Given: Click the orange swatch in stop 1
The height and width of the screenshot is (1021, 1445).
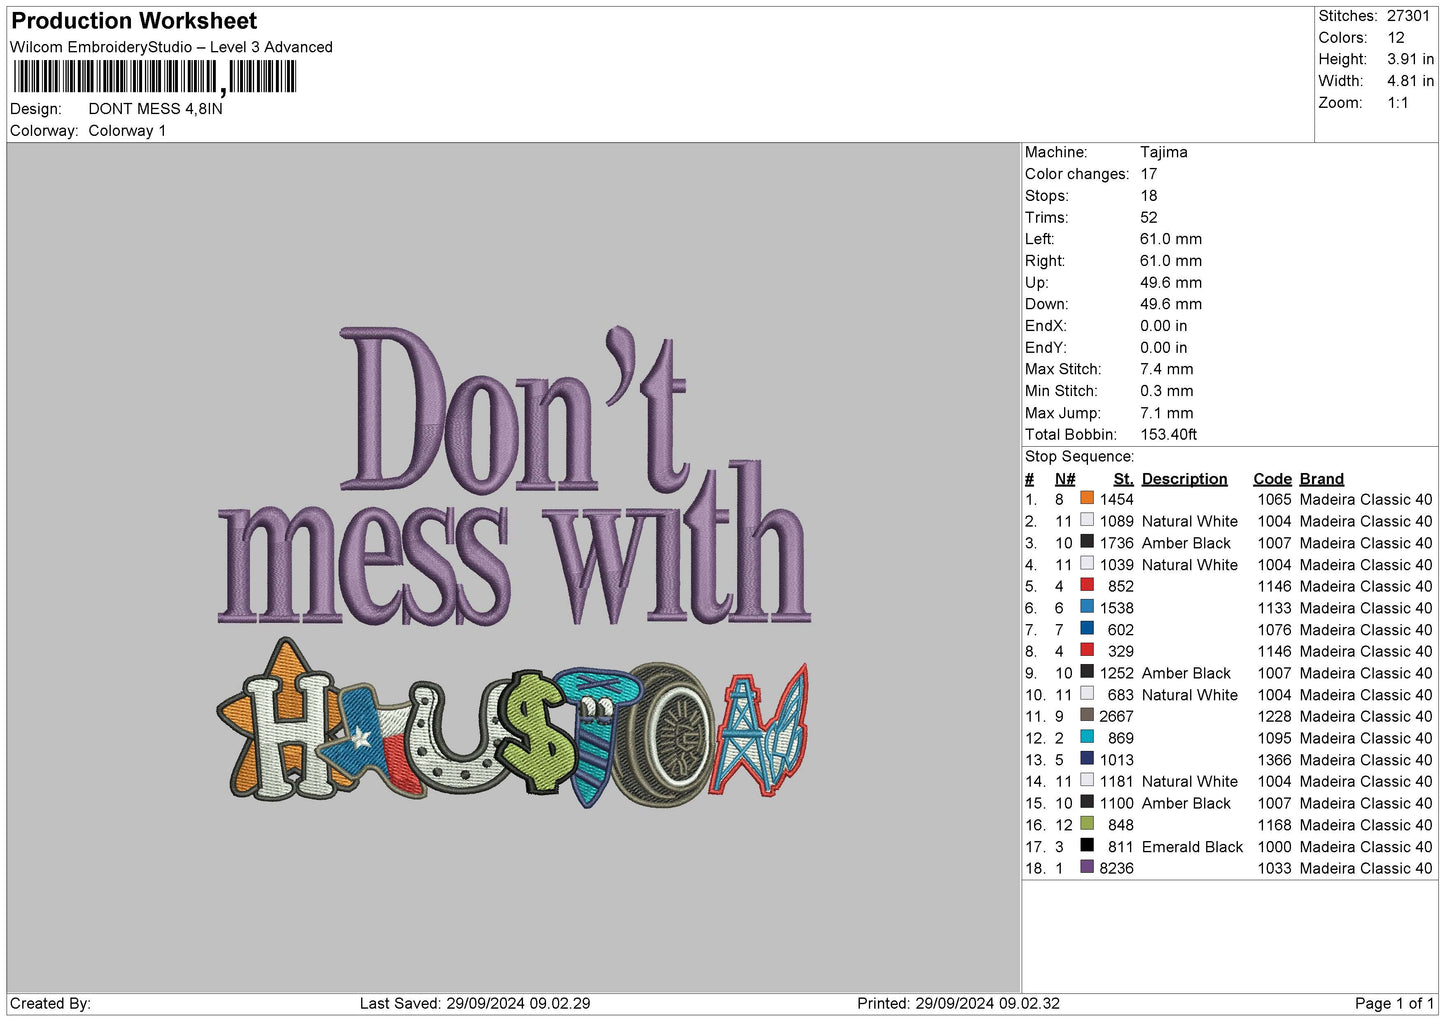Looking at the screenshot, I should coord(1087,498).
